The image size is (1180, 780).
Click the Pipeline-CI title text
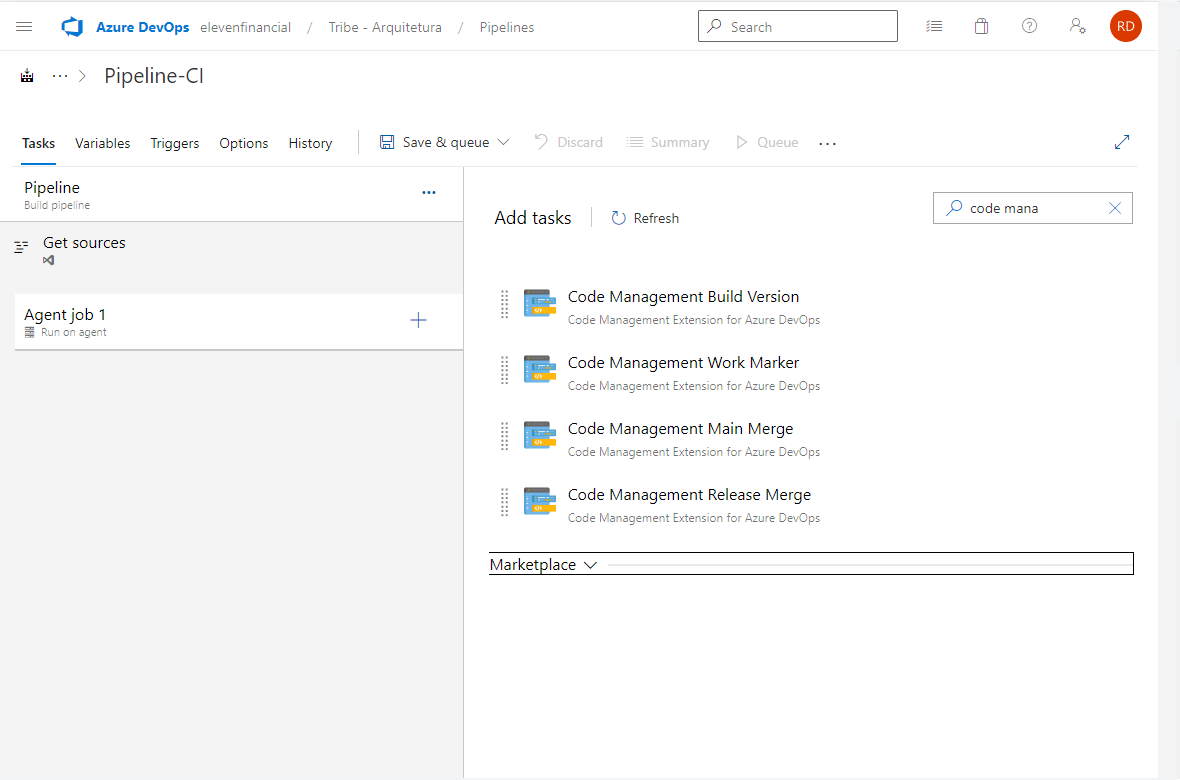(154, 76)
